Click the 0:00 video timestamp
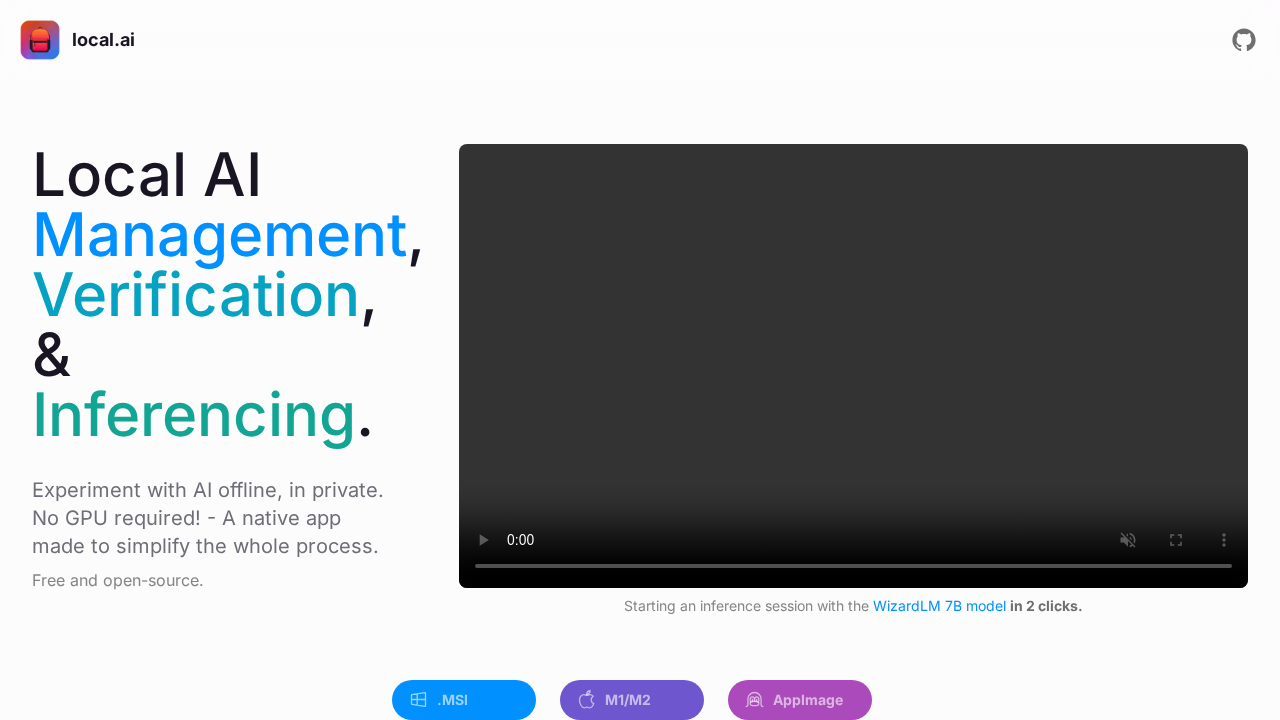Image resolution: width=1280 pixels, height=720 pixels. 520,540
